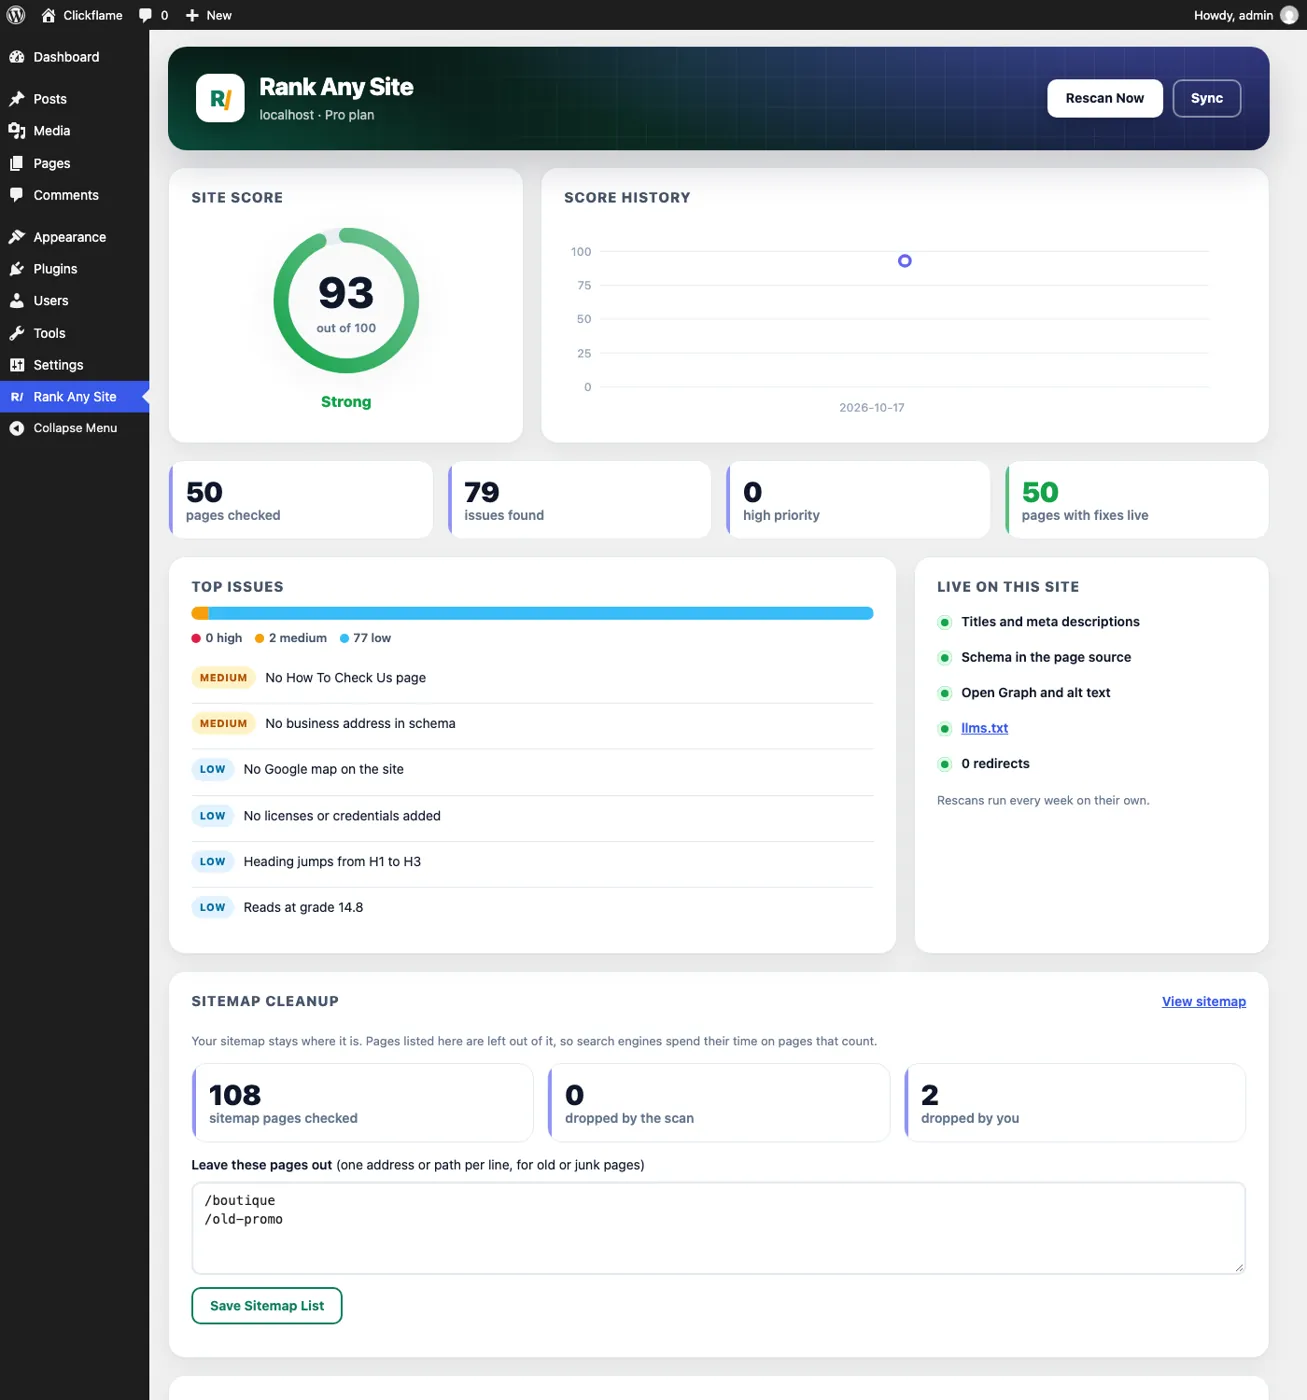Open the Clickflame site home icon
The image size is (1307, 1400).
[48, 15]
